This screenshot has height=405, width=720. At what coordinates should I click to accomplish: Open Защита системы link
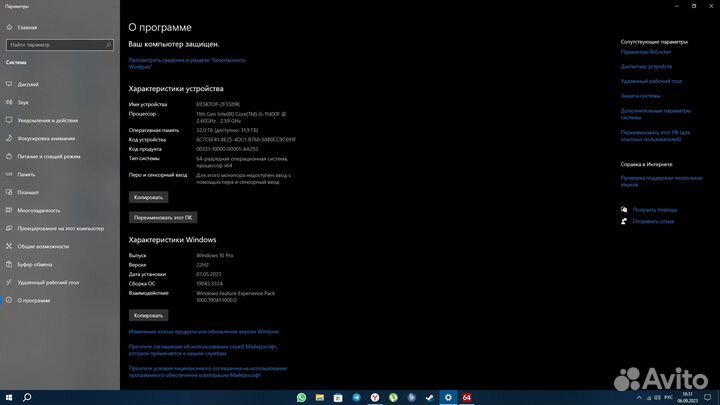pos(640,96)
